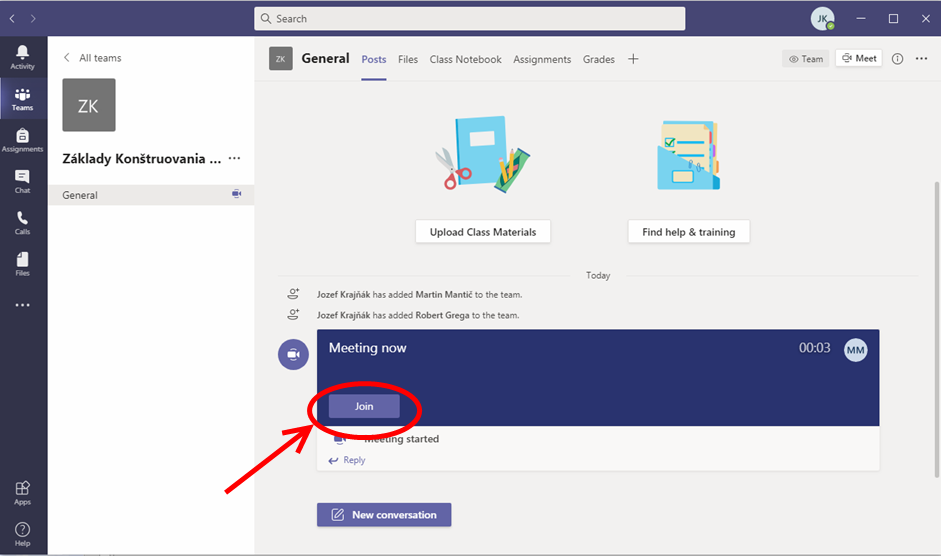Open the Chat icon
This screenshot has width=941, height=556.
tap(22, 181)
